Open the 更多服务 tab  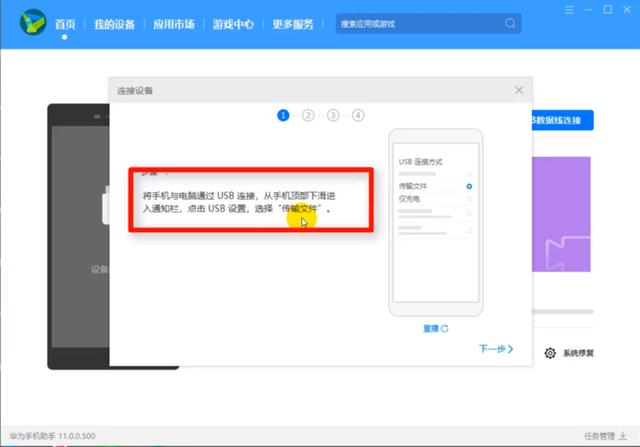[293, 24]
